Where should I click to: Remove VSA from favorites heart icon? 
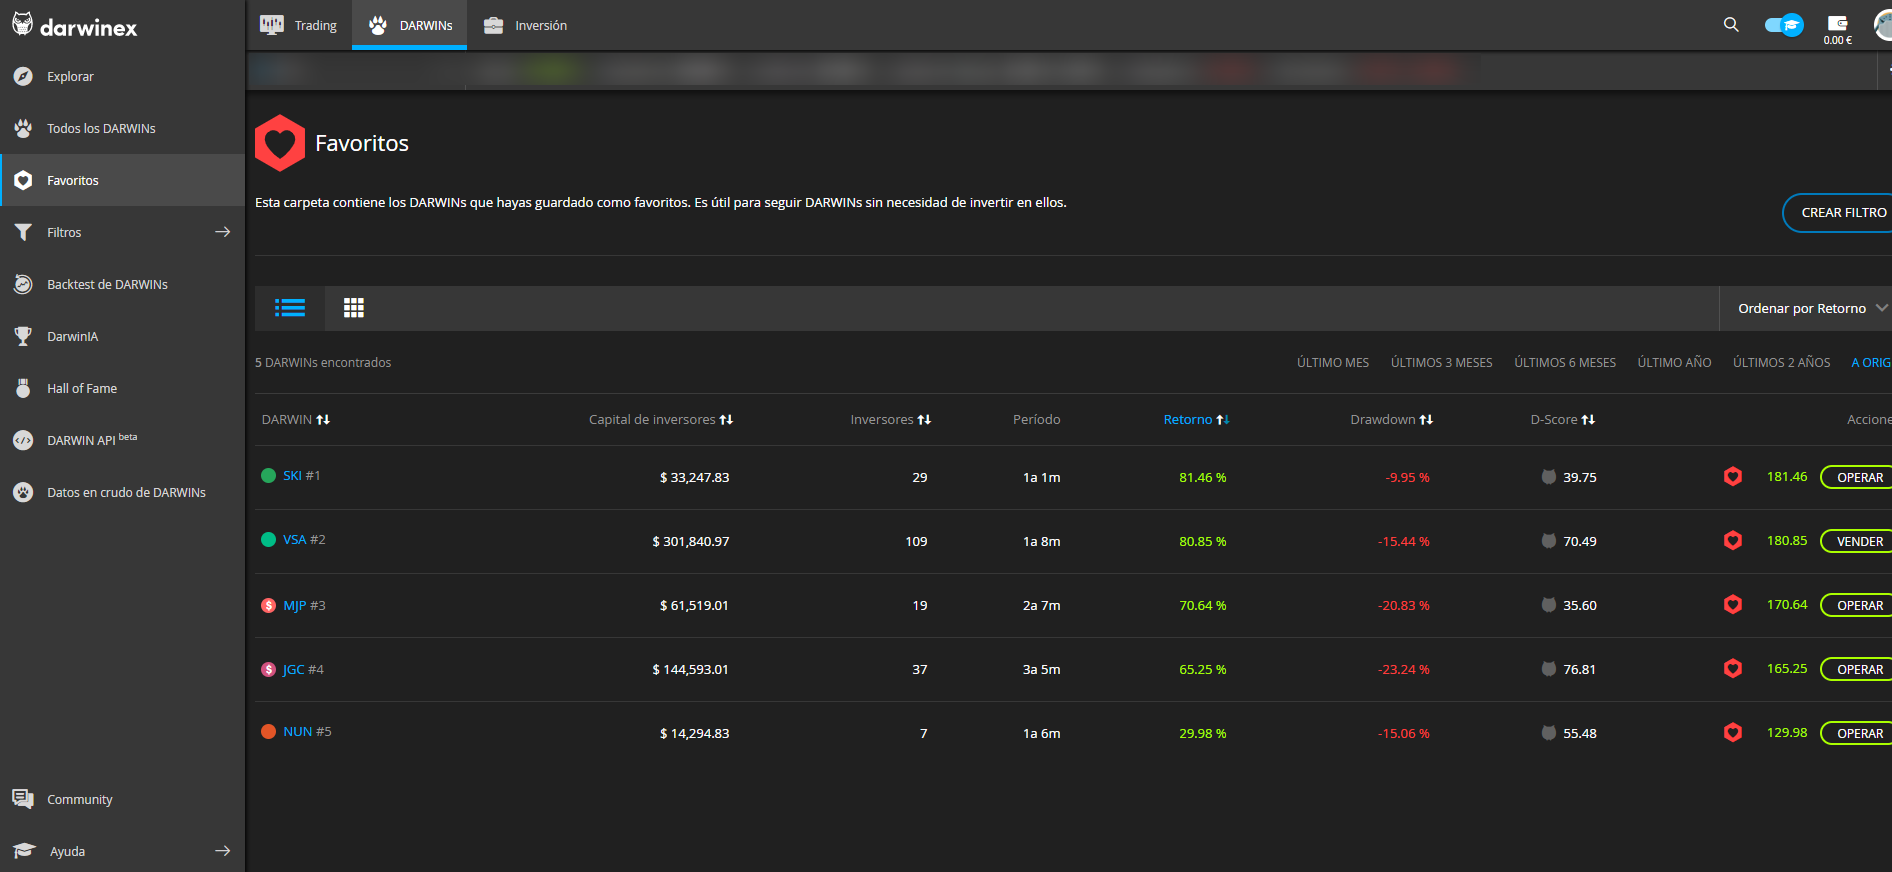1733,540
